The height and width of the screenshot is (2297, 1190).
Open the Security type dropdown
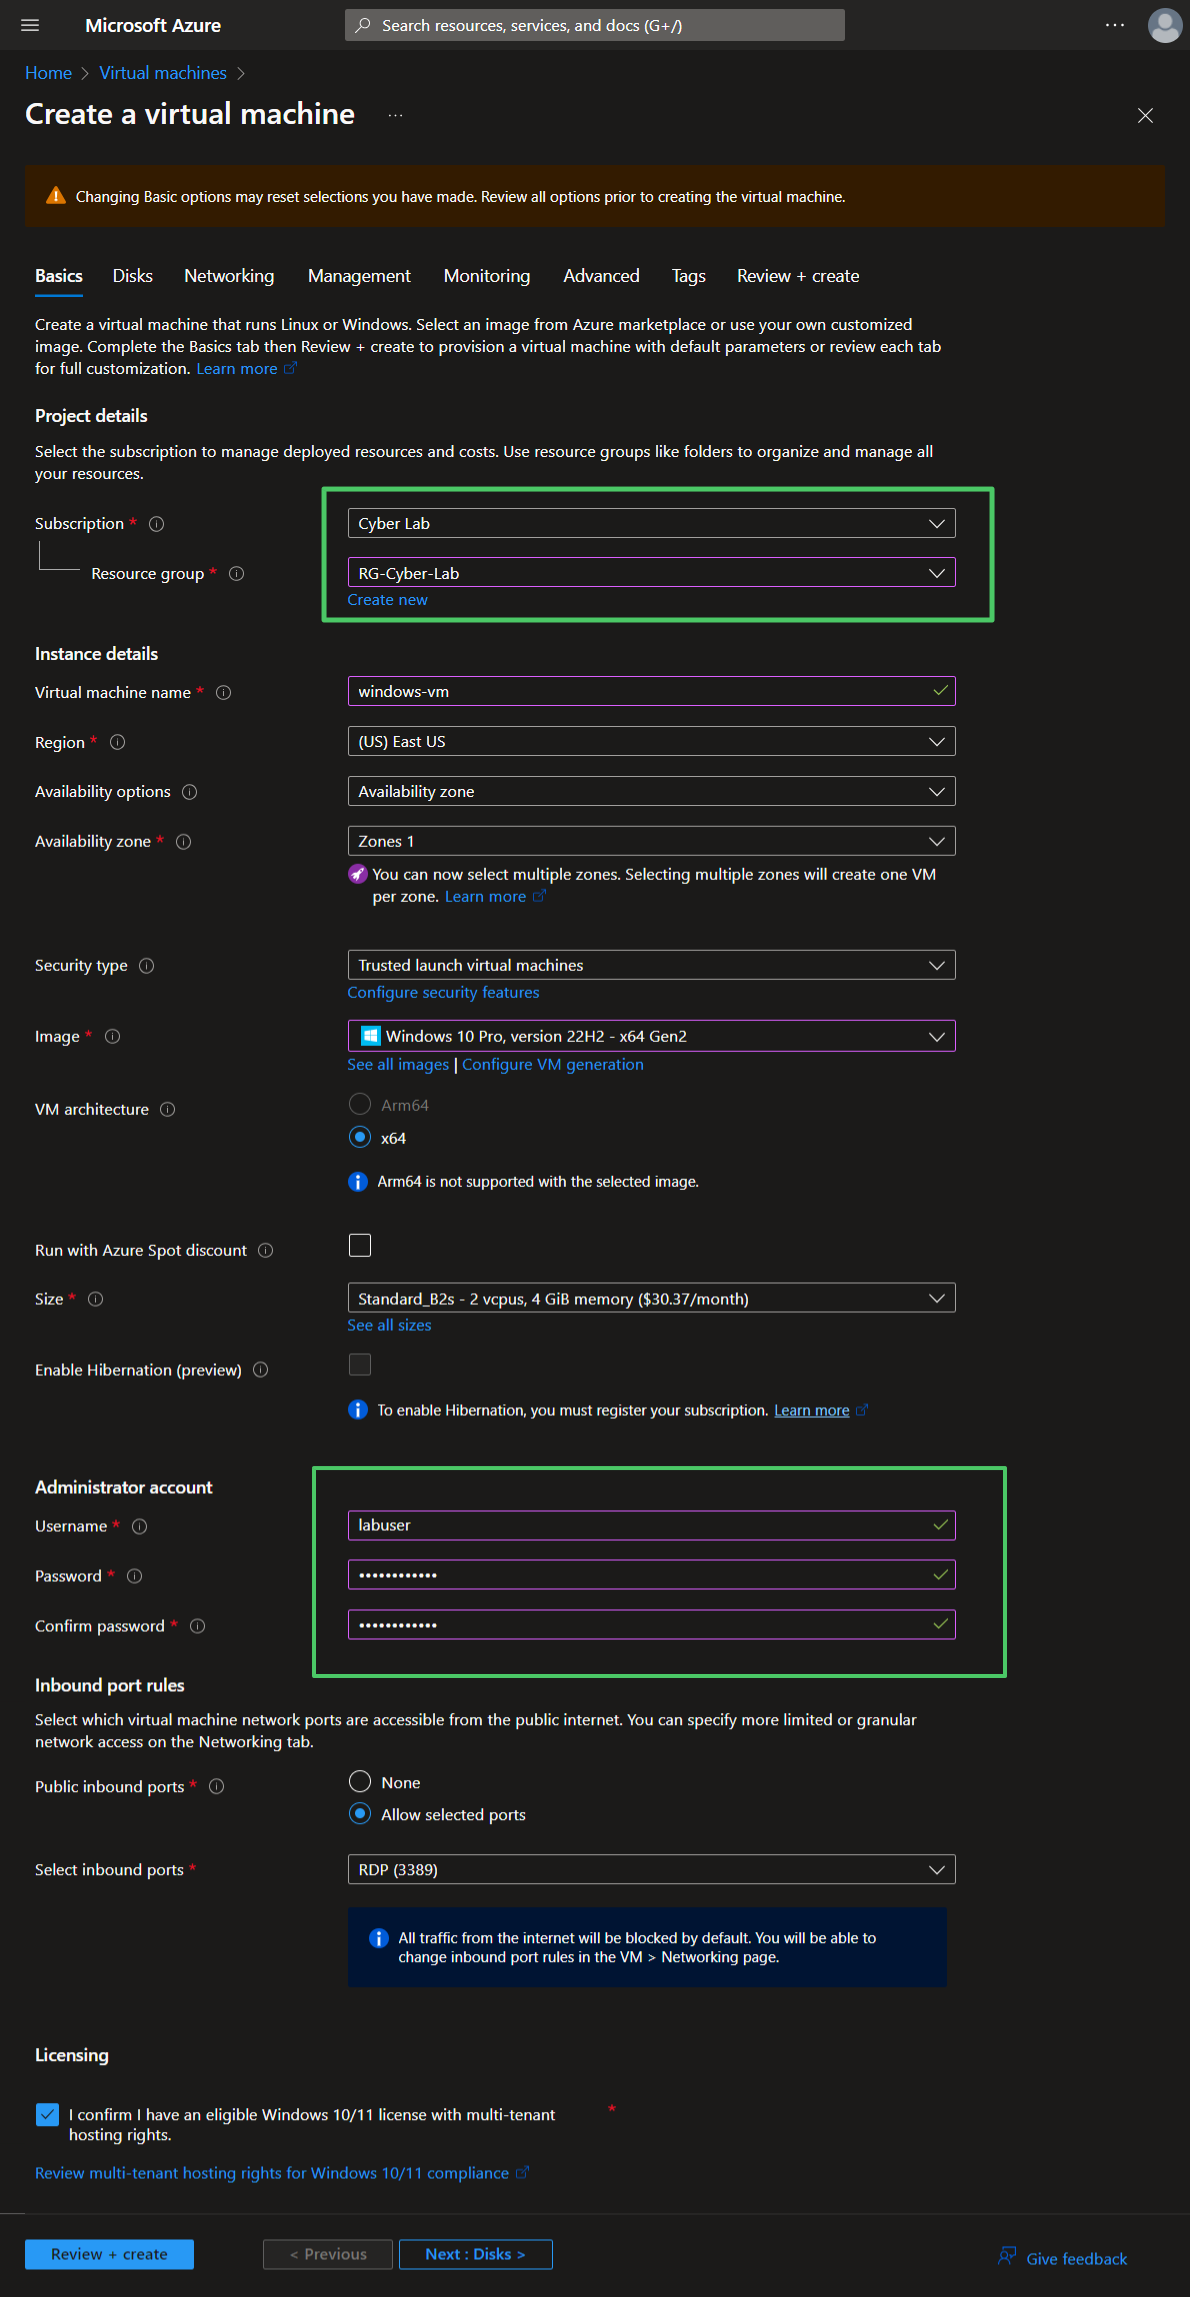pos(652,966)
